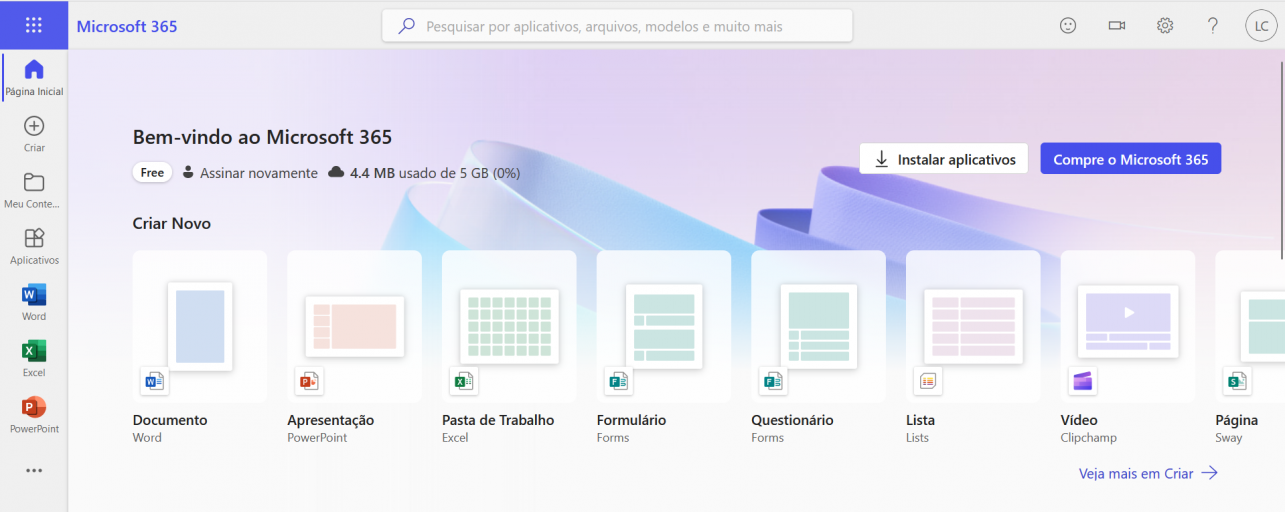The width and height of the screenshot is (1285, 512).
Task: Open the app launcher waffle menu
Action: [x=34, y=25]
